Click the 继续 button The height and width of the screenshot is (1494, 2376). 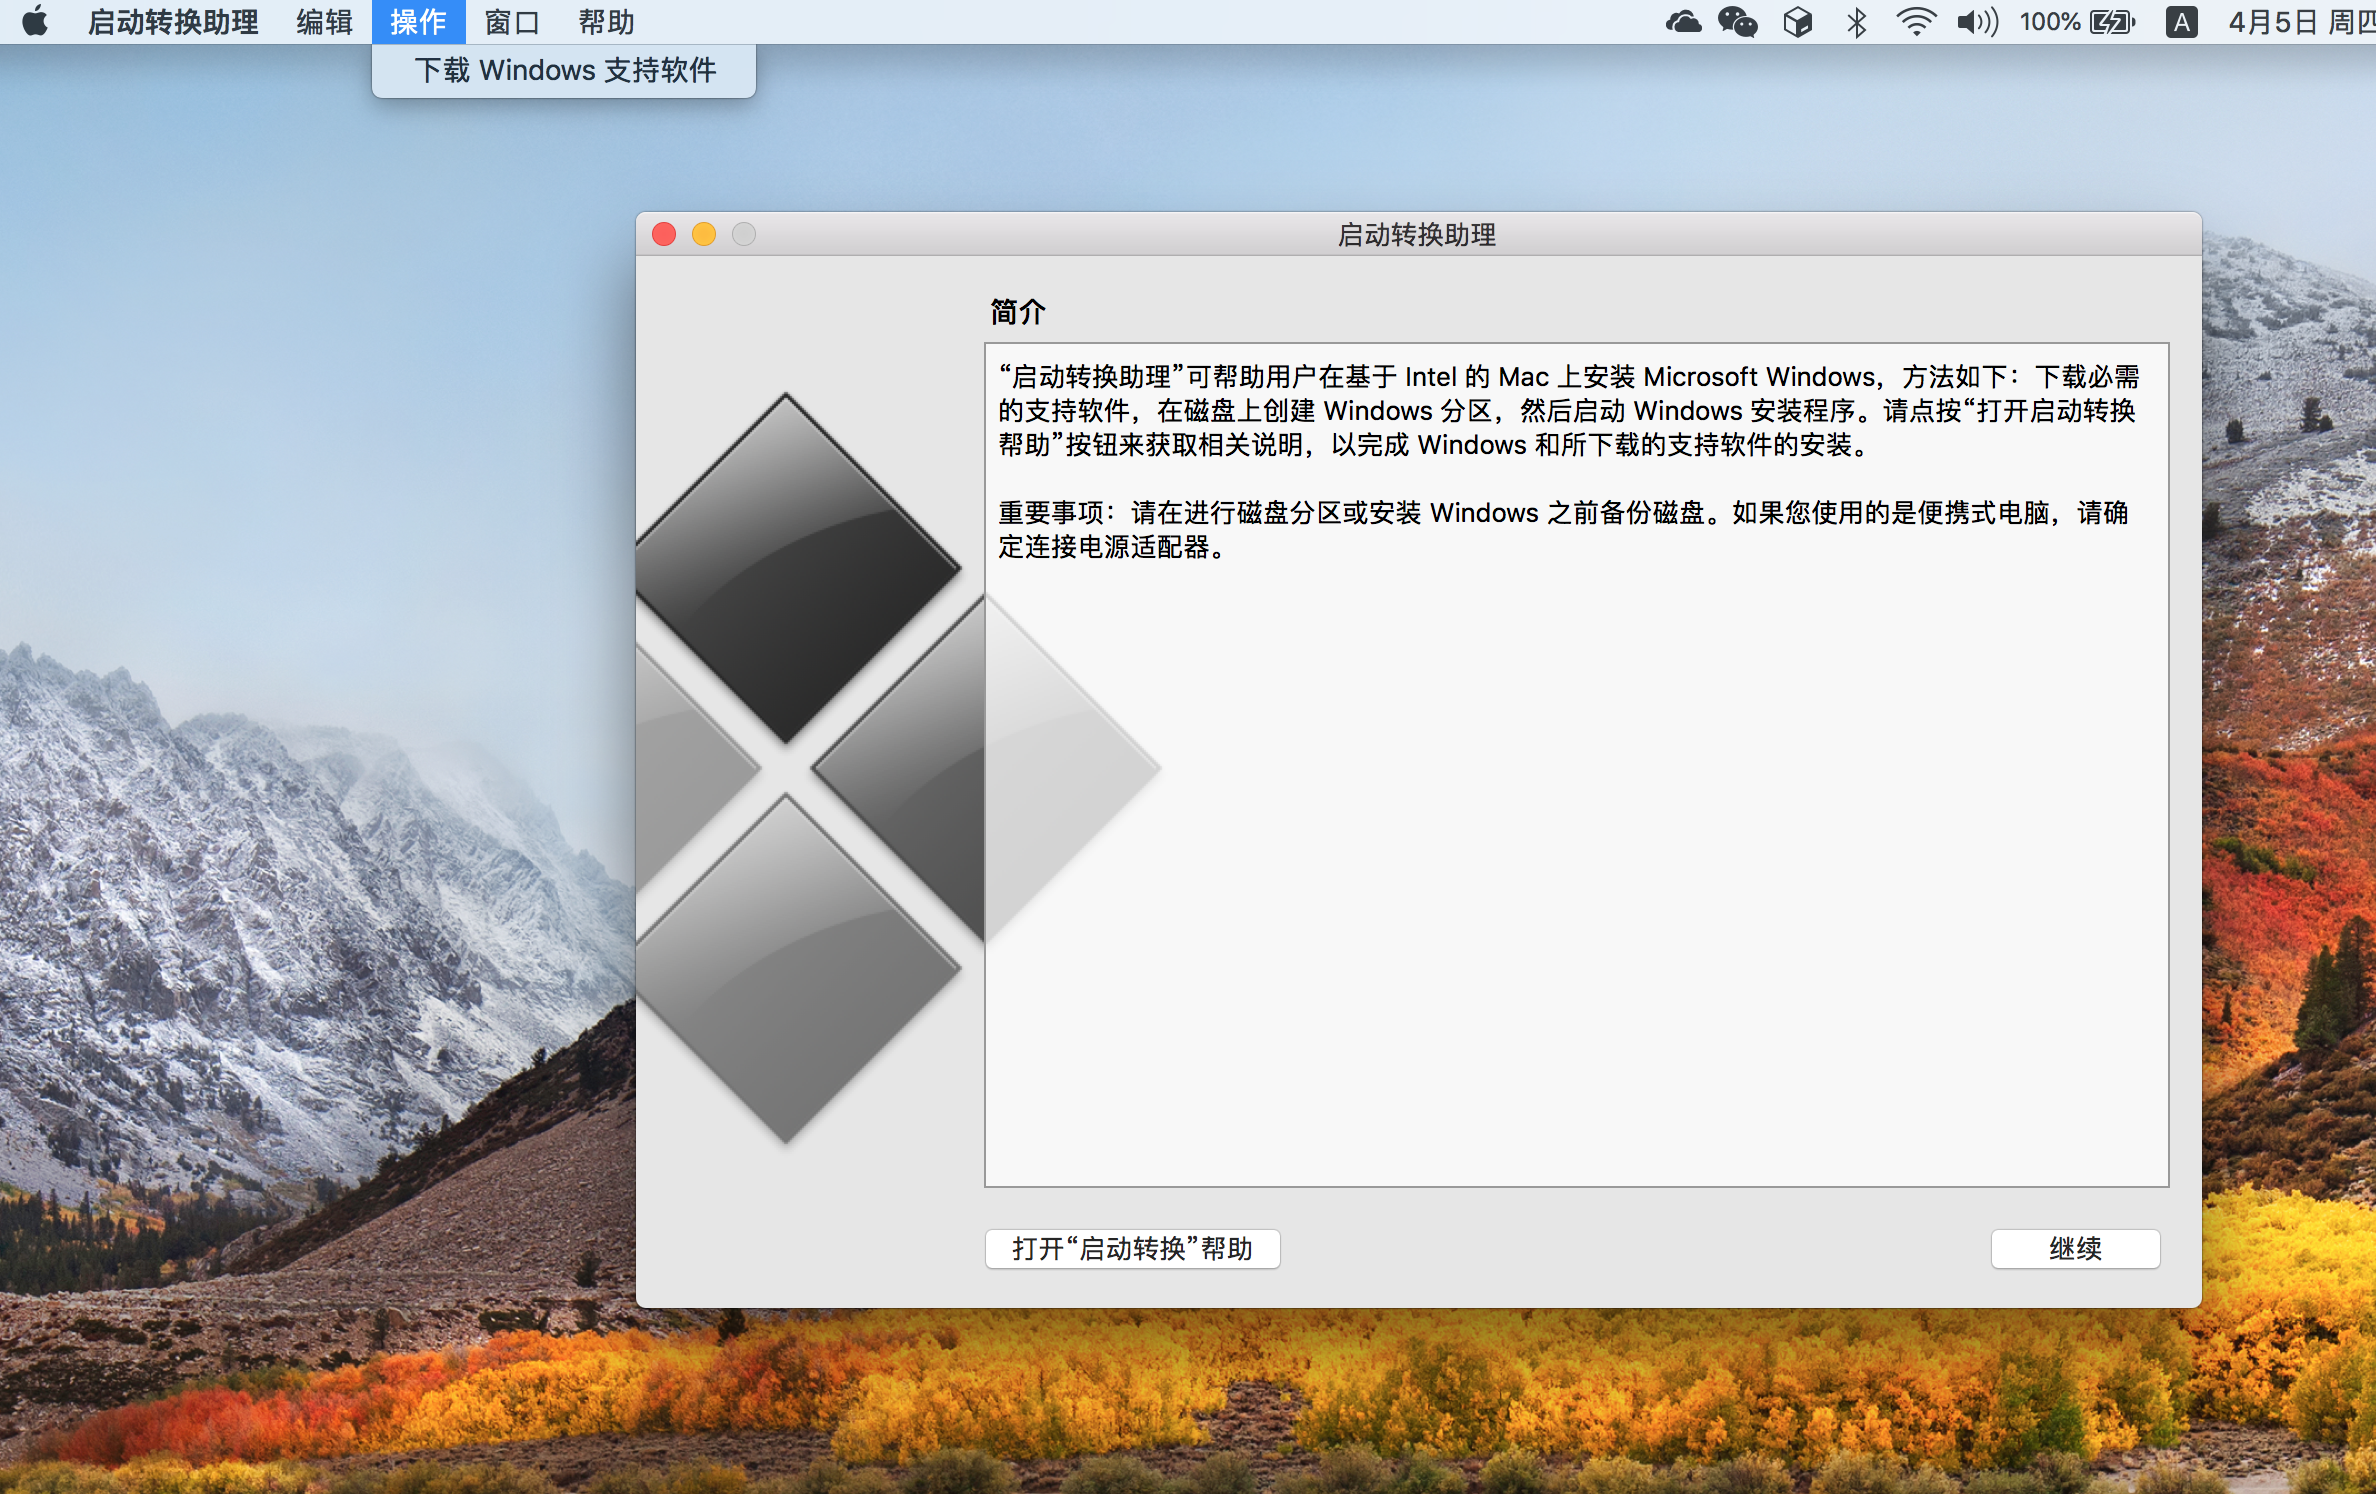(2075, 1248)
